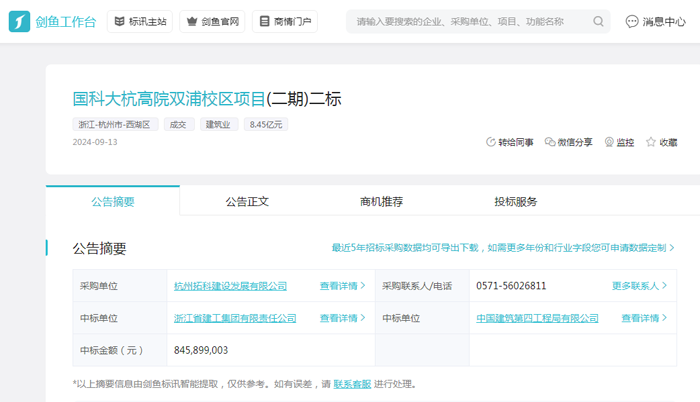Image resolution: width=700 pixels, height=402 pixels.
Task: Open 商情门户 portal button
Action: pyautogui.click(x=285, y=21)
